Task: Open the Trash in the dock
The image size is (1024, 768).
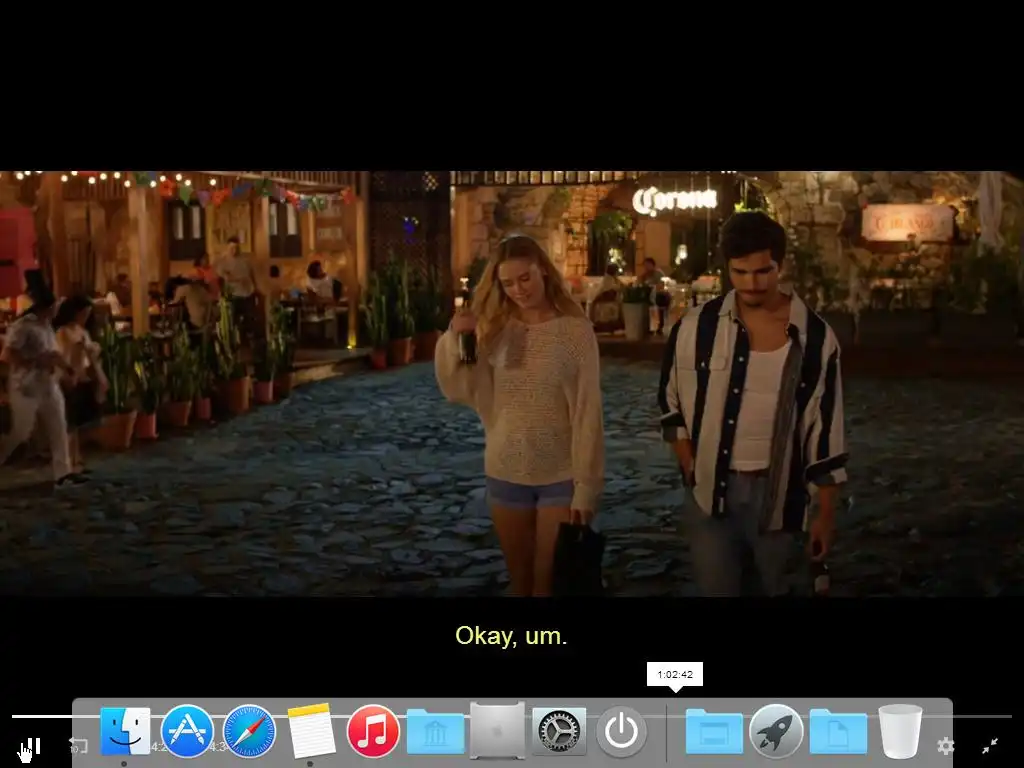Action: click(x=900, y=731)
